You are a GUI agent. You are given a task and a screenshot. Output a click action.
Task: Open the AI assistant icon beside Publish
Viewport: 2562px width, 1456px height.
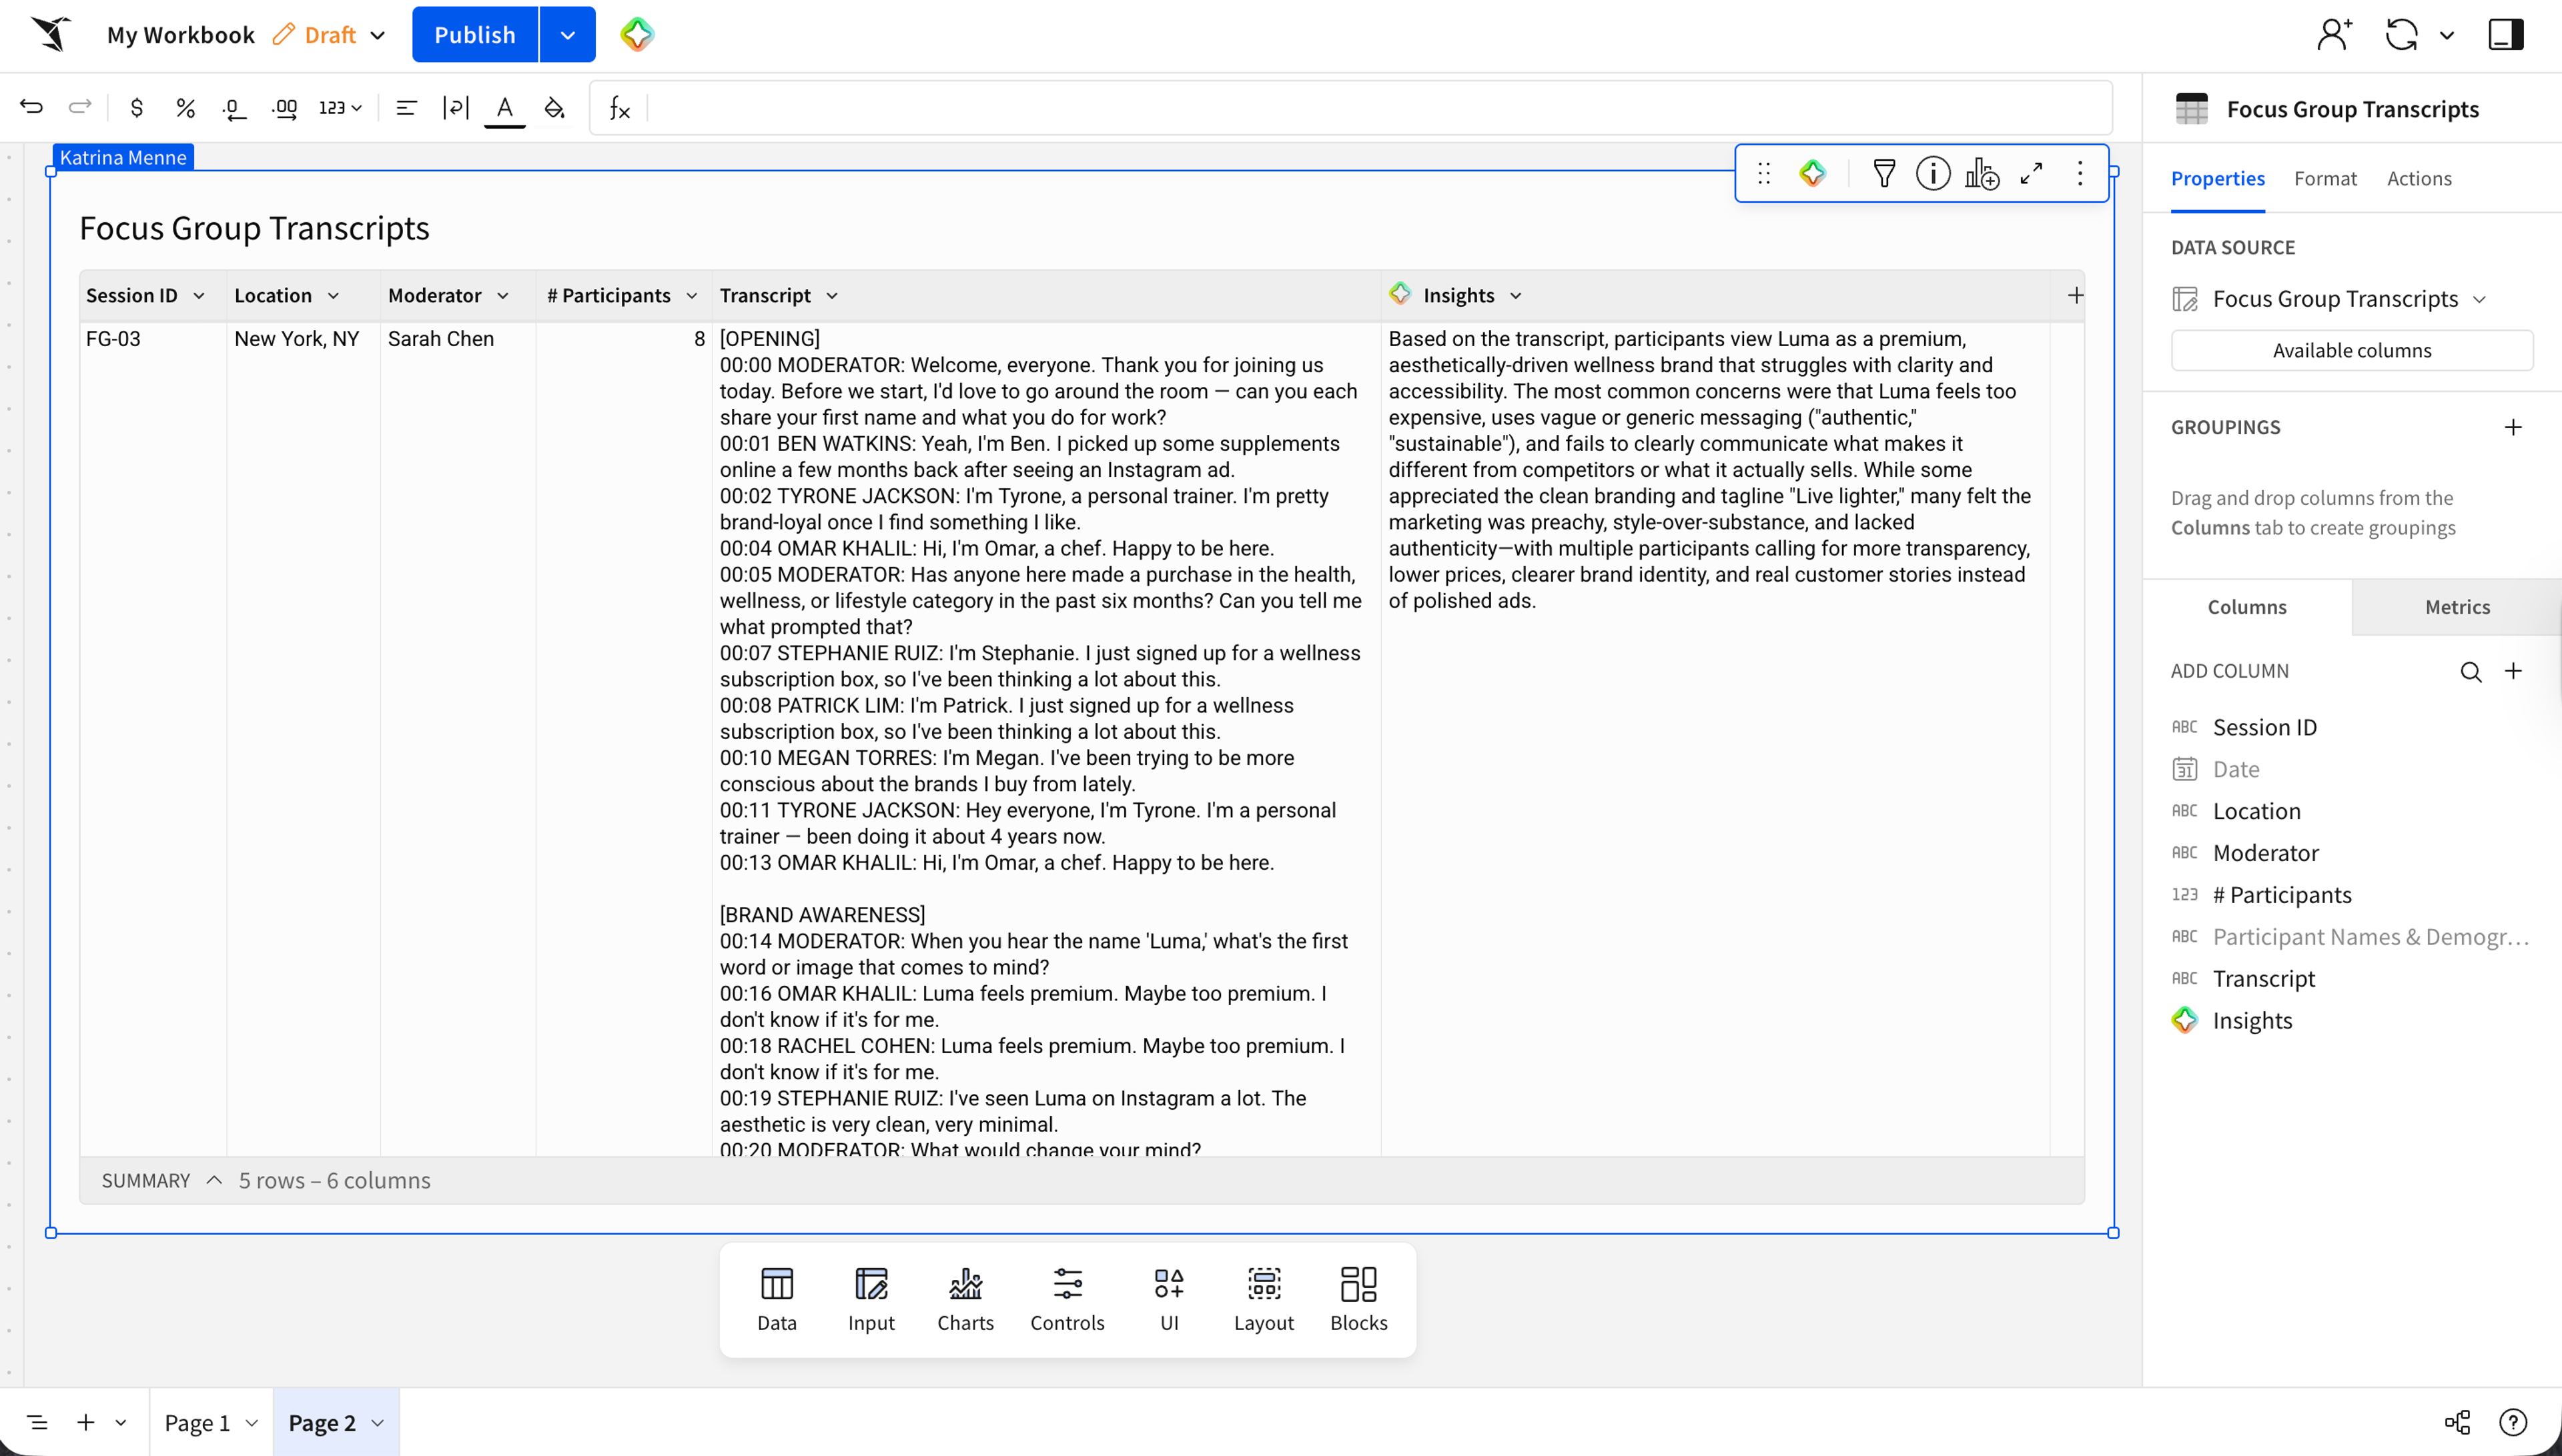point(637,34)
